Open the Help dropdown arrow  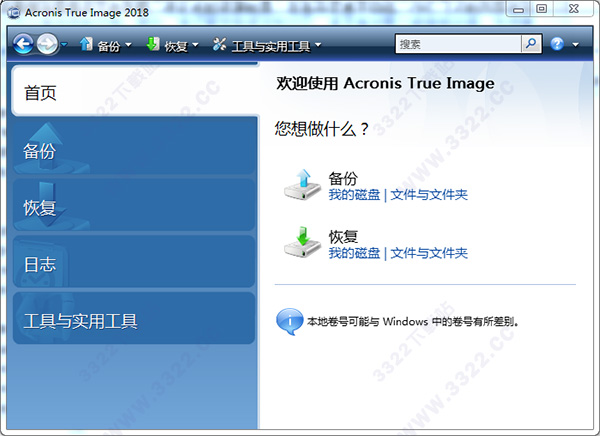(x=575, y=45)
